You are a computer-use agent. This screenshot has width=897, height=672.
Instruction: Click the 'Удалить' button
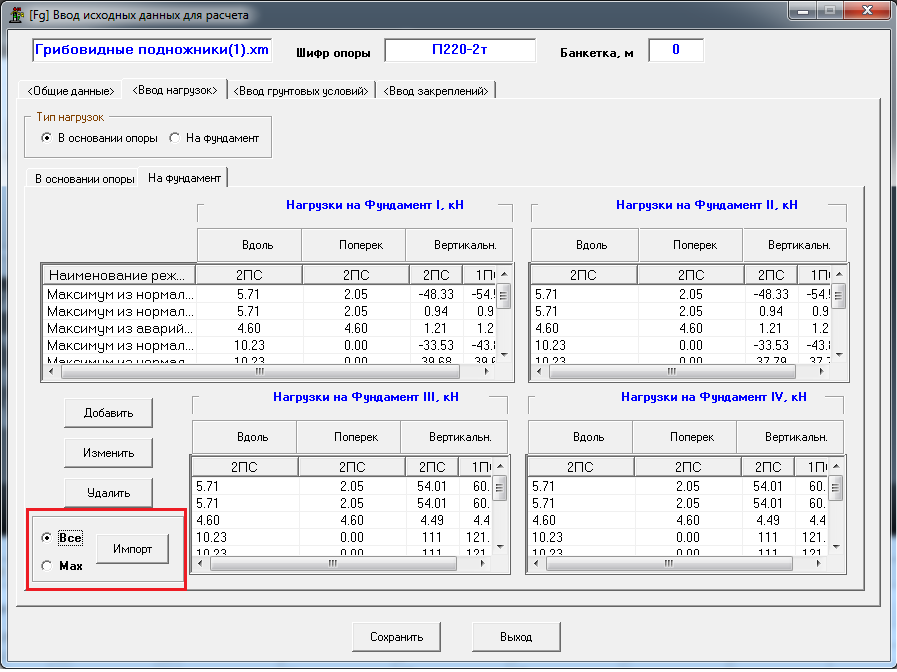tap(109, 493)
